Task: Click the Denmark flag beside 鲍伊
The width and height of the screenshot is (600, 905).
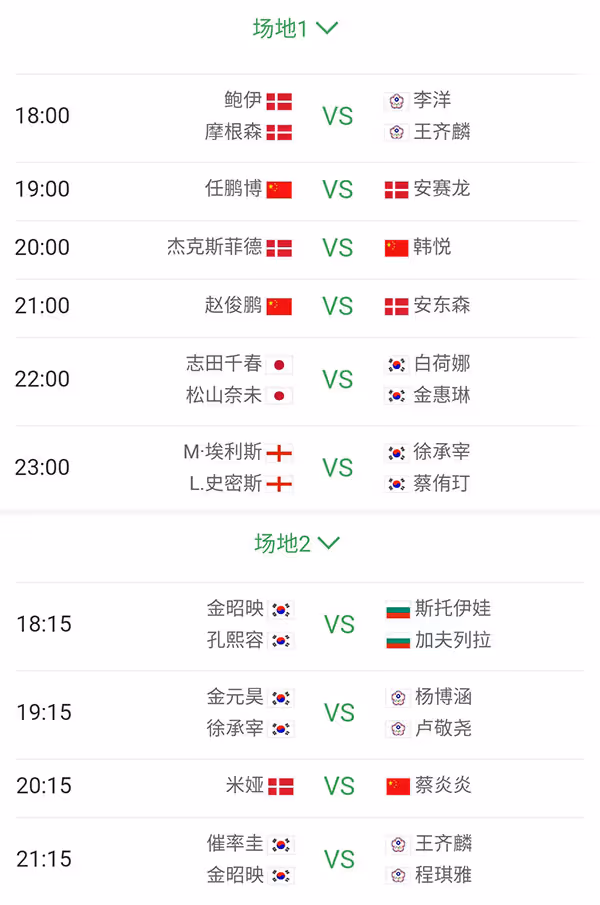Action: pos(279,102)
